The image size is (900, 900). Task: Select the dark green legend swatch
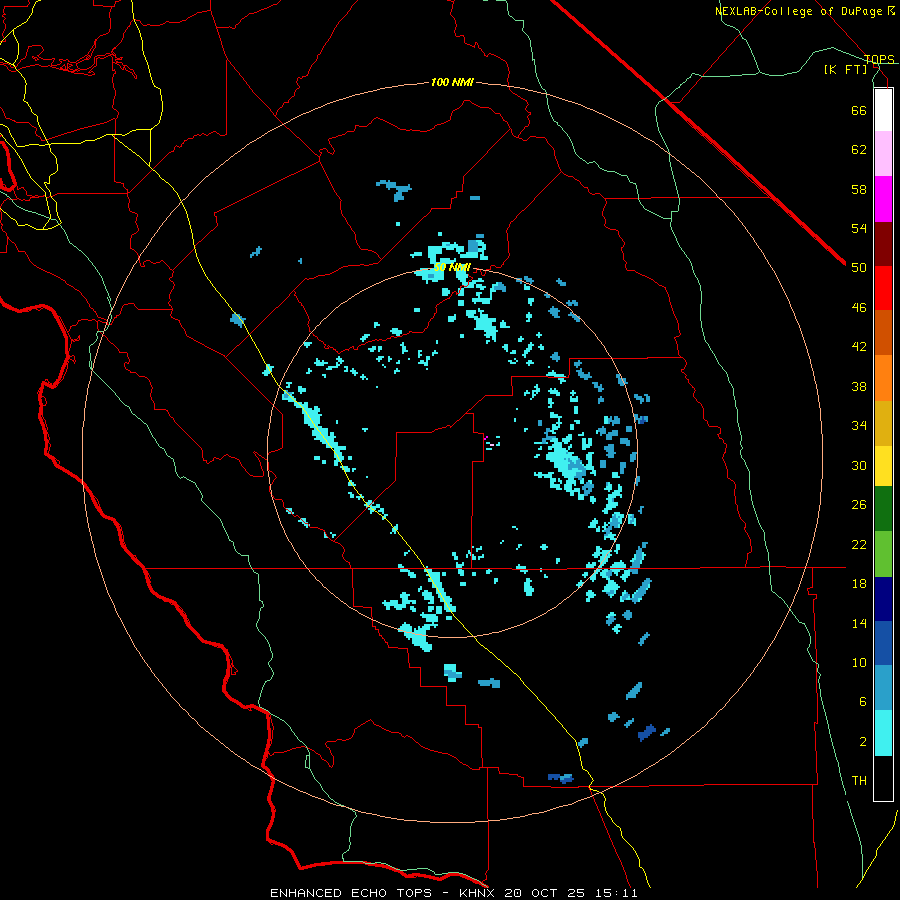click(883, 509)
